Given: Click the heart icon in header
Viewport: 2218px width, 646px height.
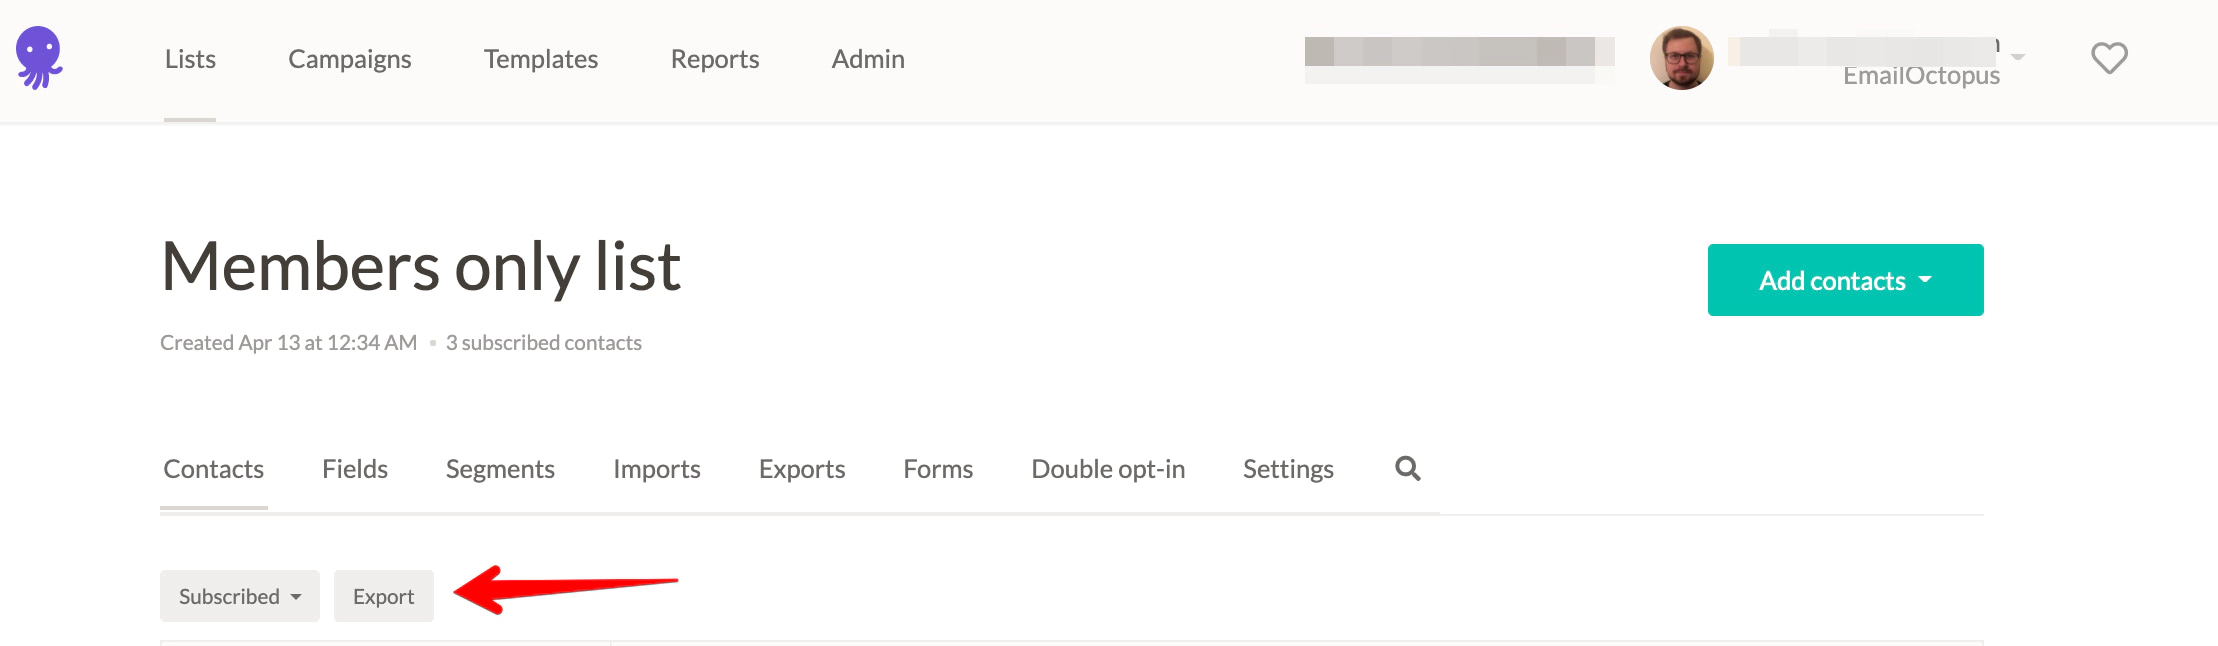Looking at the screenshot, I should tap(2109, 58).
